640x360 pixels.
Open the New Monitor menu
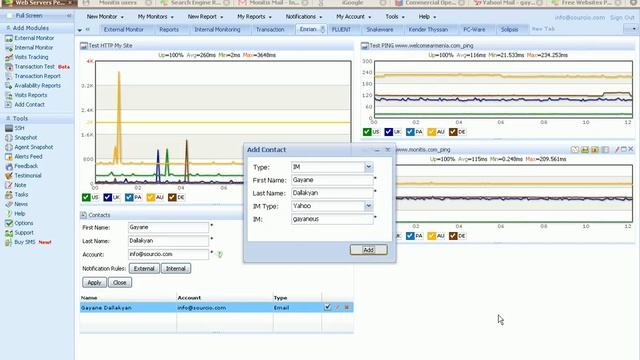click(x=105, y=17)
